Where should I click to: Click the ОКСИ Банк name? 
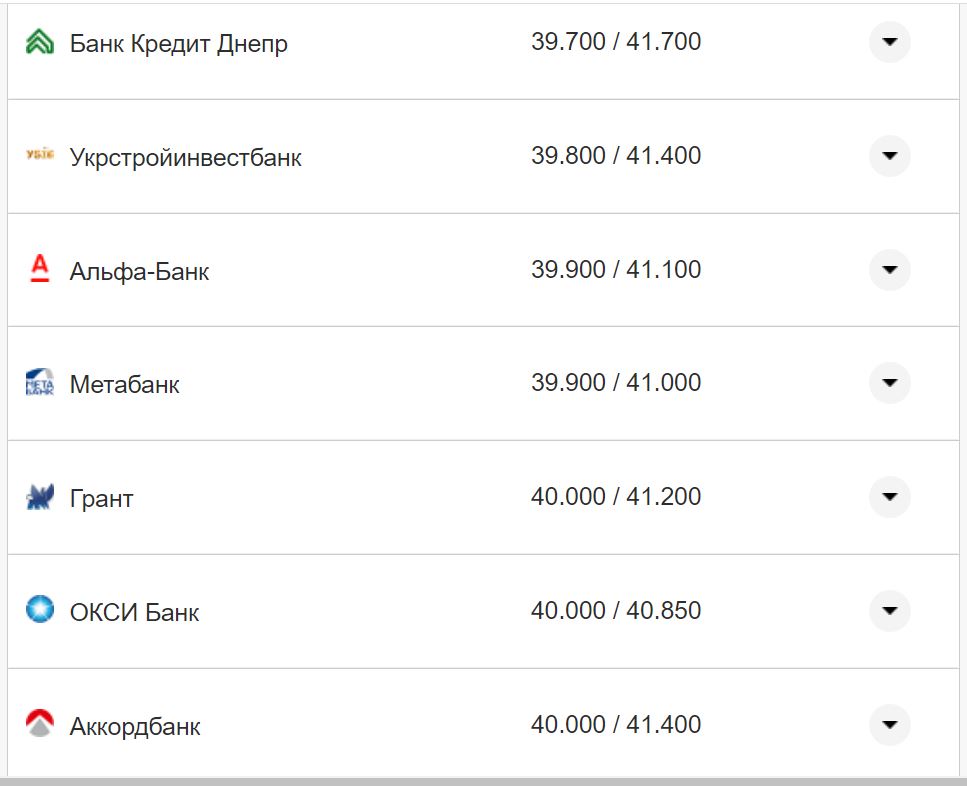133,611
